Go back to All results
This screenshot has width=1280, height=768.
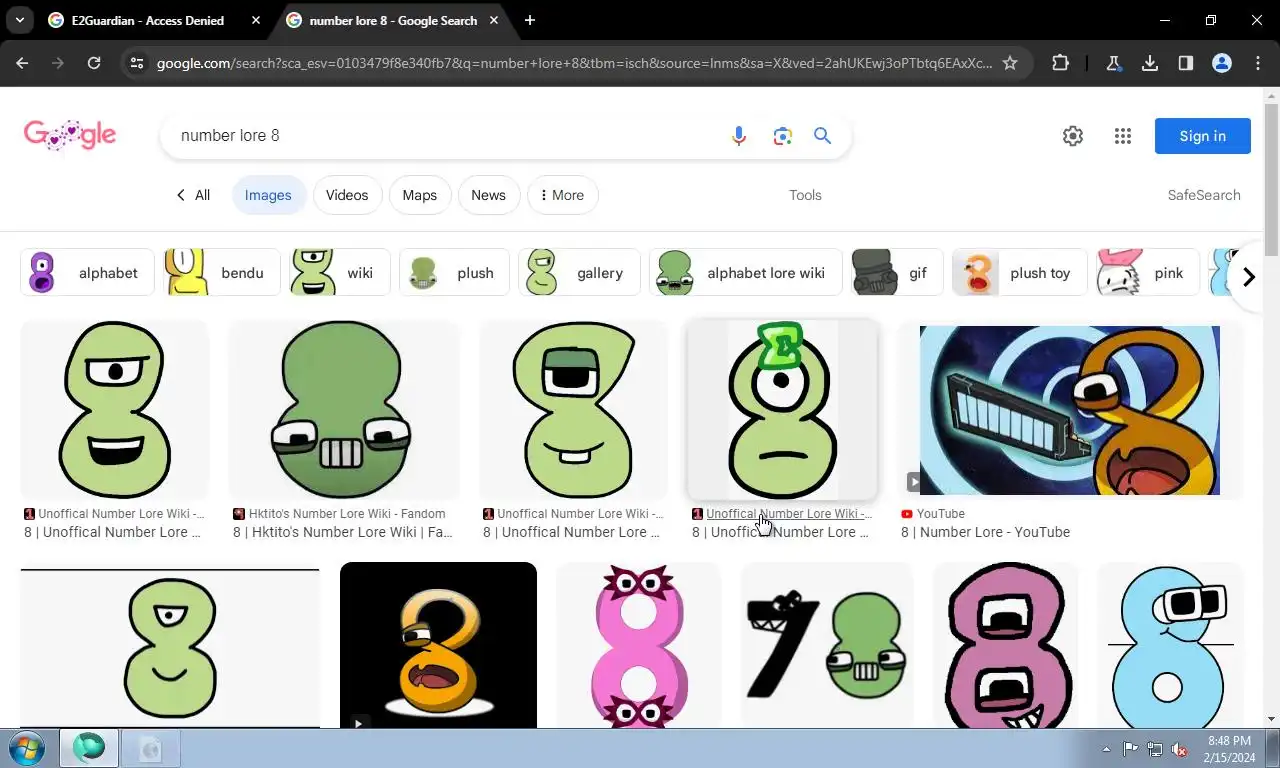(193, 195)
